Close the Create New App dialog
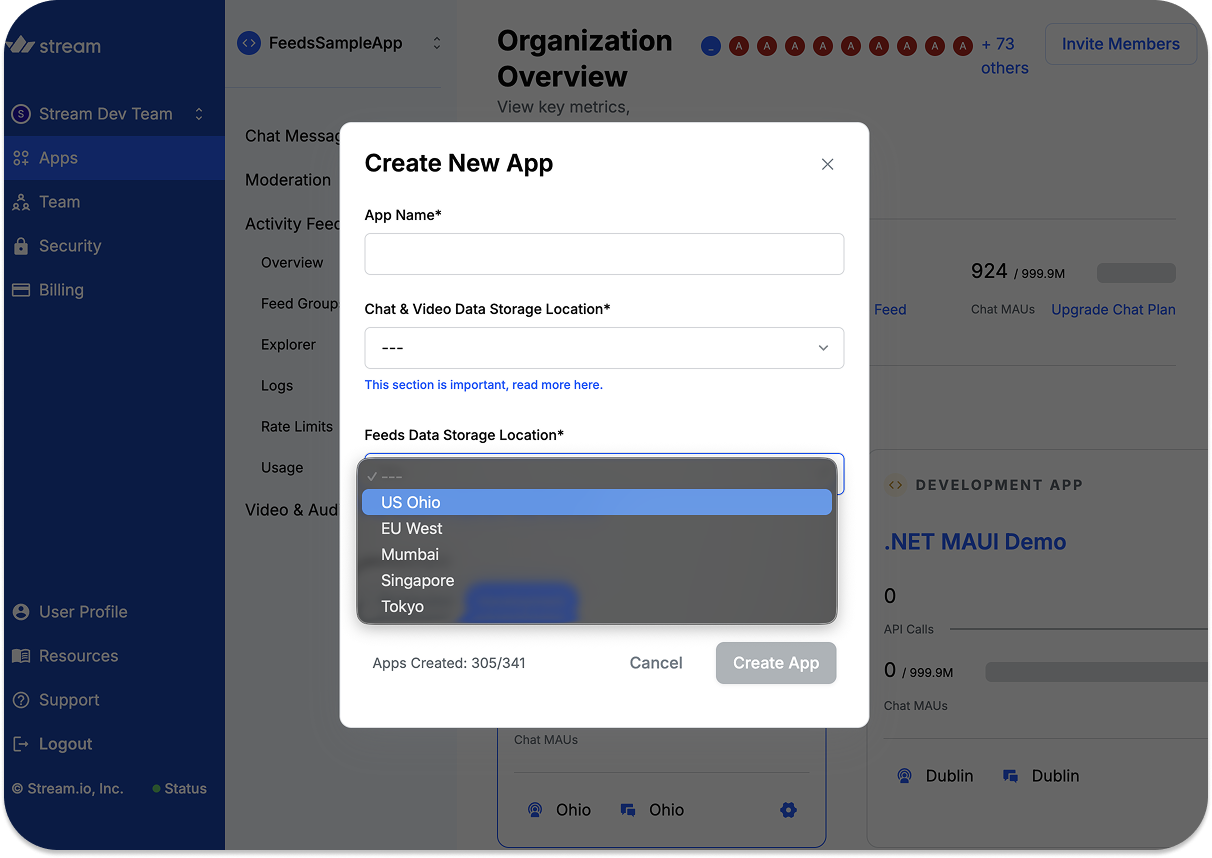1212x858 pixels. click(x=827, y=164)
